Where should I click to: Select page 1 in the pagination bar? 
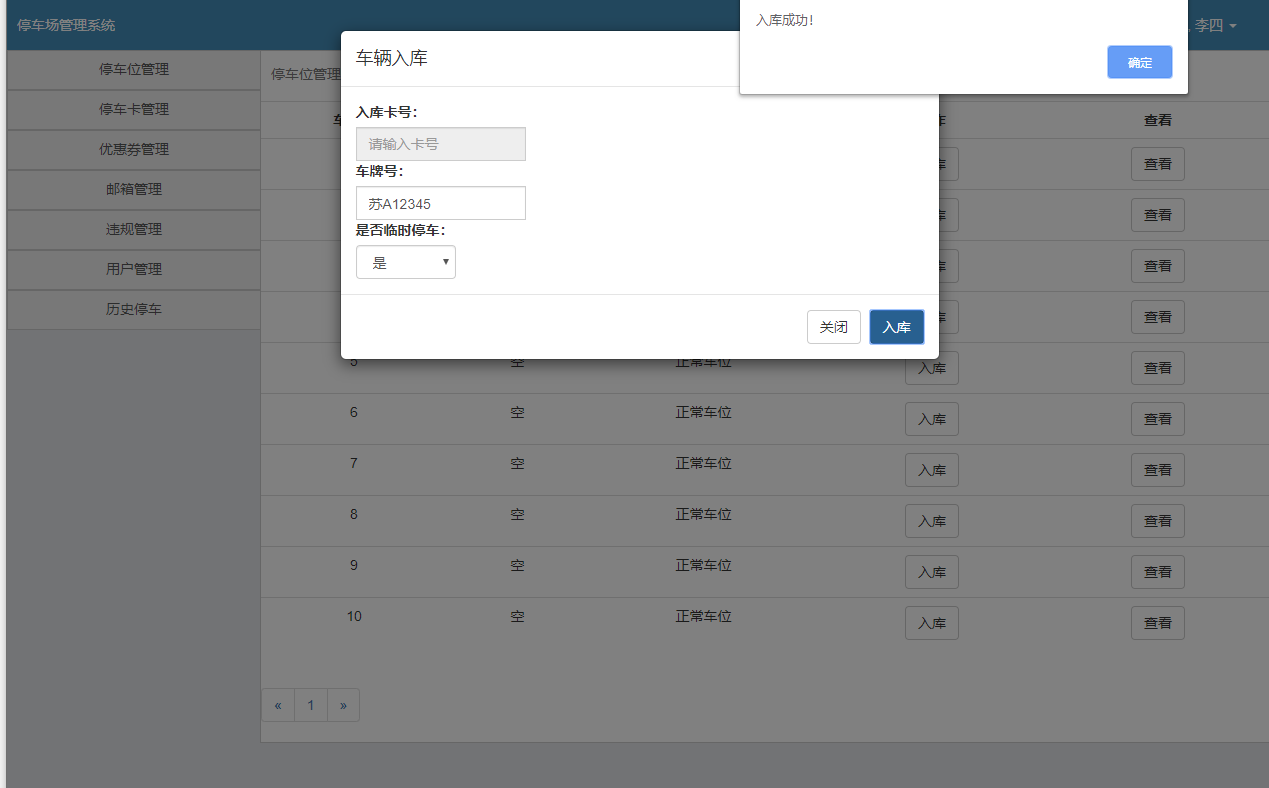click(310, 705)
